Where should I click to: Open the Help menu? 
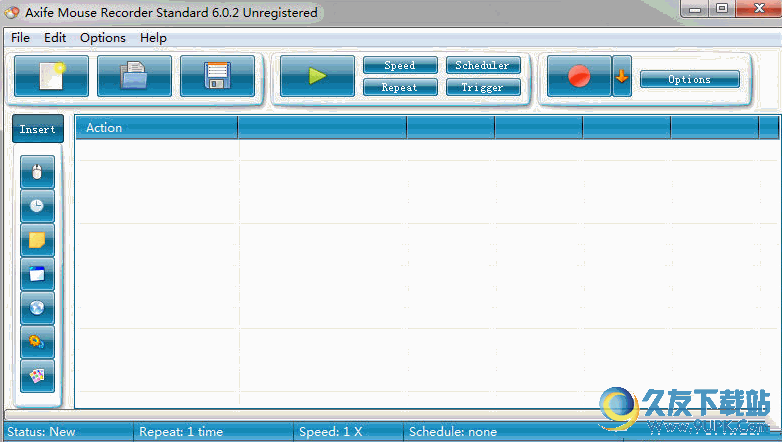153,38
